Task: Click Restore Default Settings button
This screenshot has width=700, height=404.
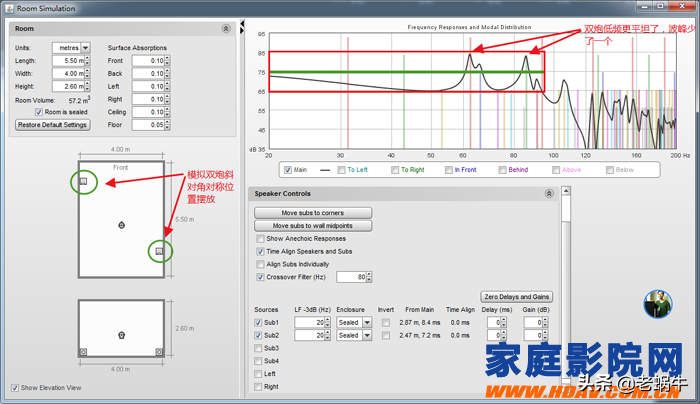Action: tap(53, 125)
